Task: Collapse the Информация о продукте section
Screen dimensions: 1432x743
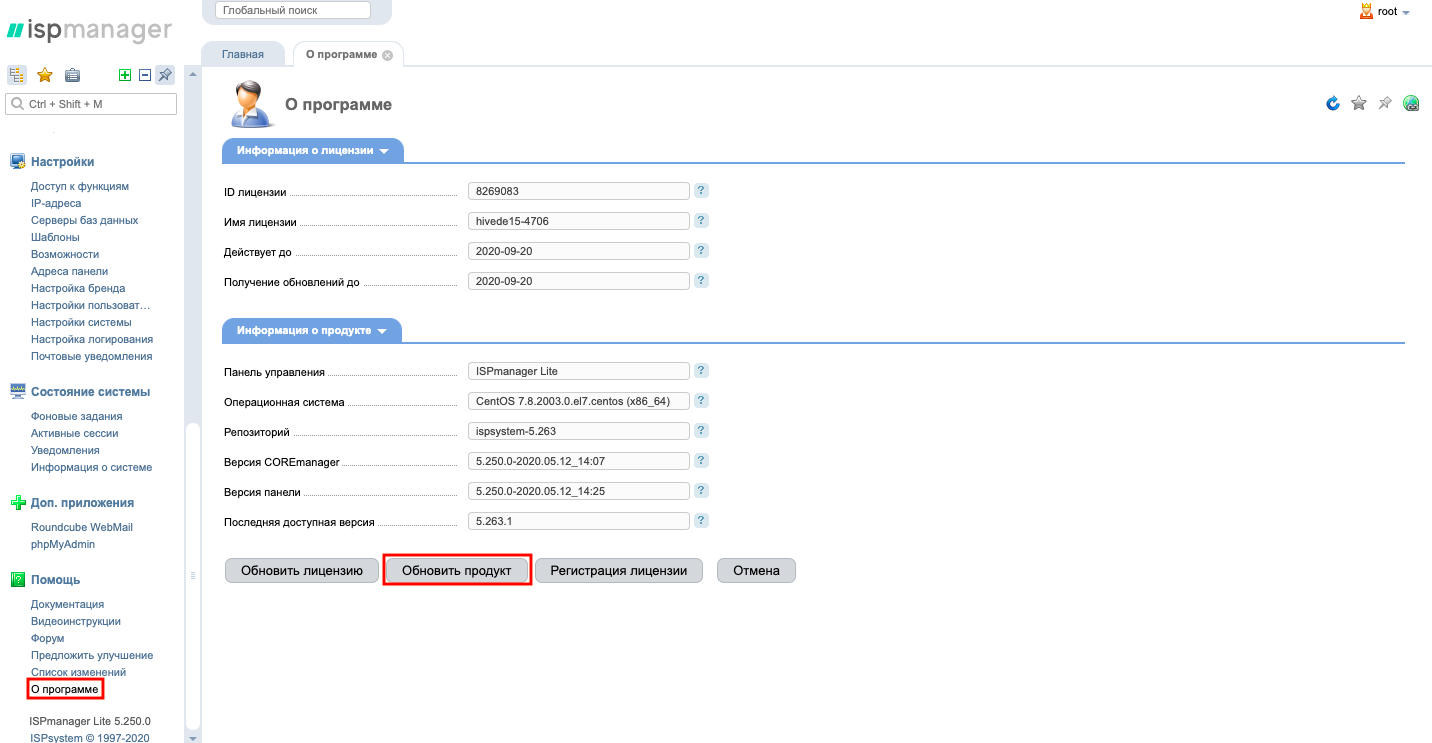Action: tap(311, 331)
